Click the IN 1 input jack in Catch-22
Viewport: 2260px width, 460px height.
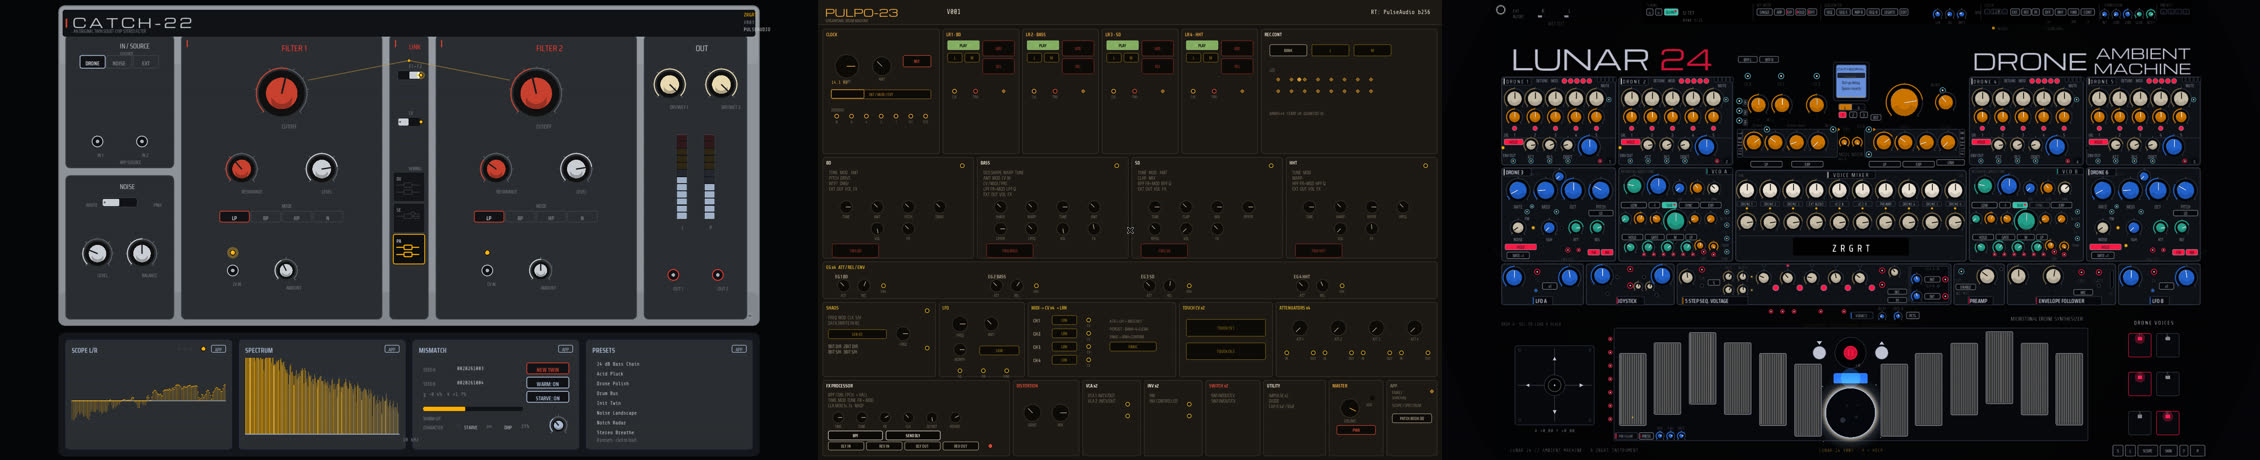pyautogui.click(x=98, y=142)
